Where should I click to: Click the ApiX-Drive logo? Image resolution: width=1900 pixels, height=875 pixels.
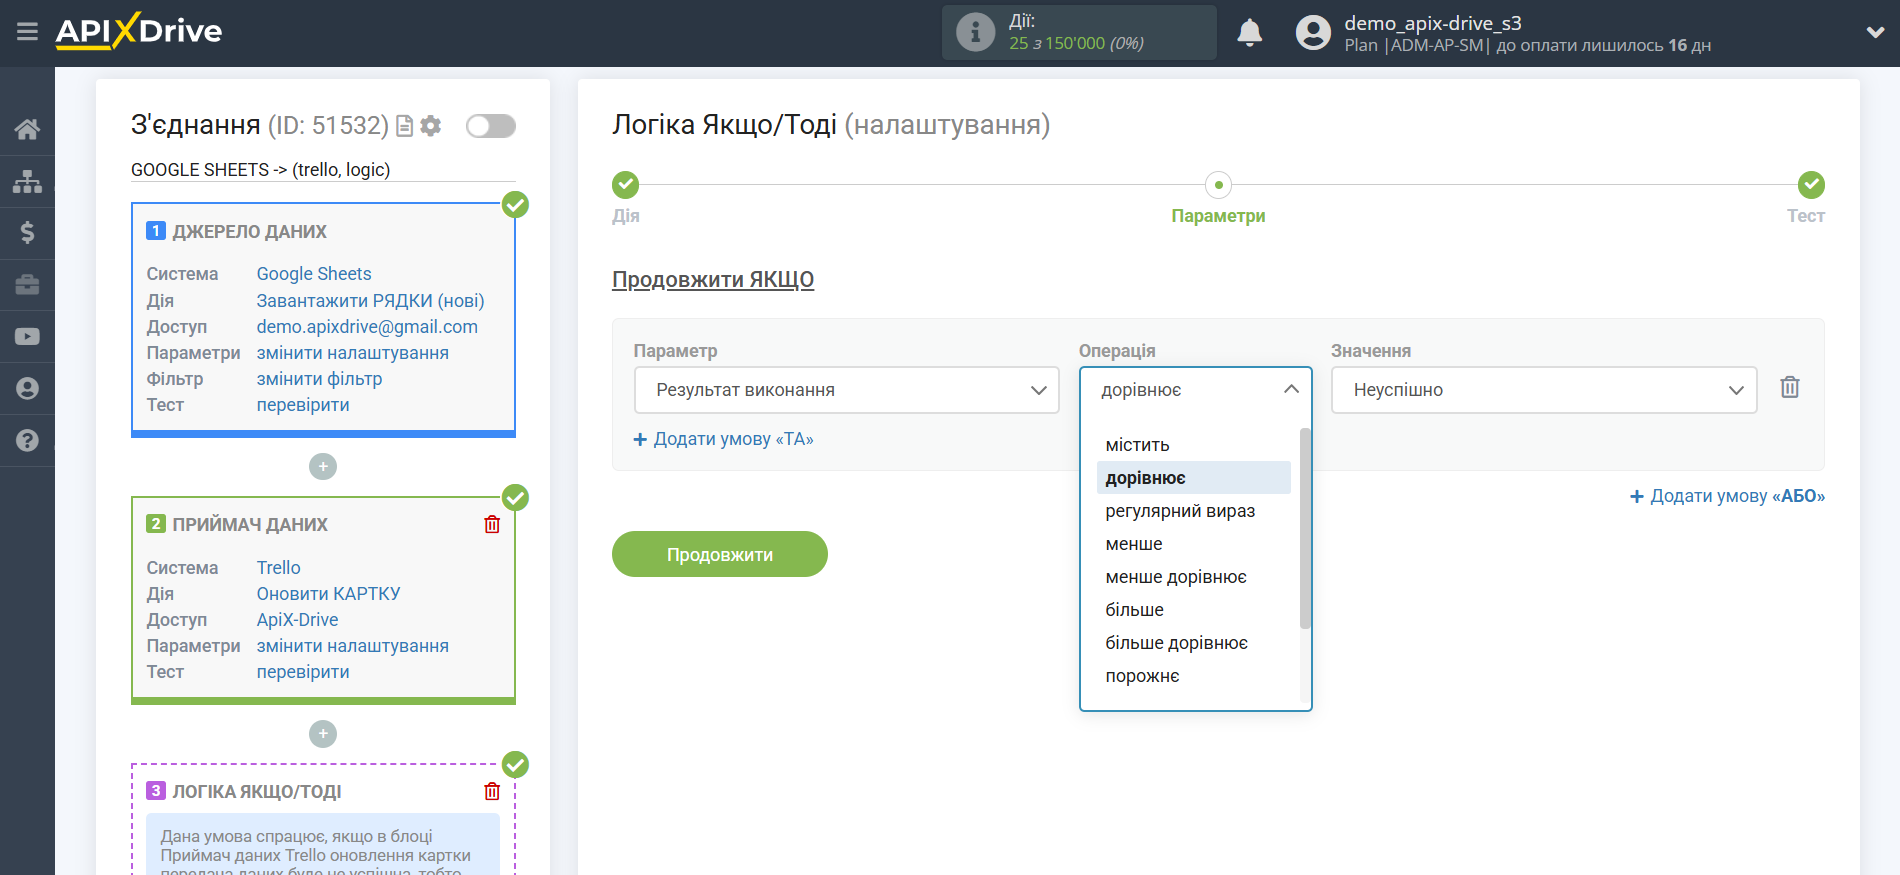139,31
